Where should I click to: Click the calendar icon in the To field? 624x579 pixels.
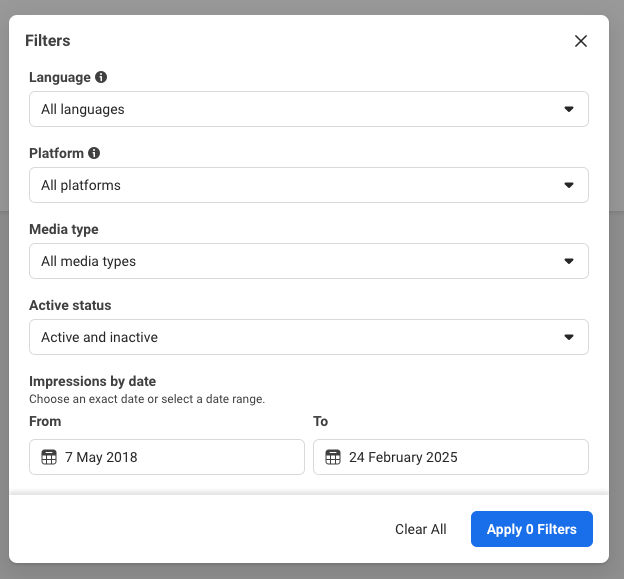pos(333,457)
